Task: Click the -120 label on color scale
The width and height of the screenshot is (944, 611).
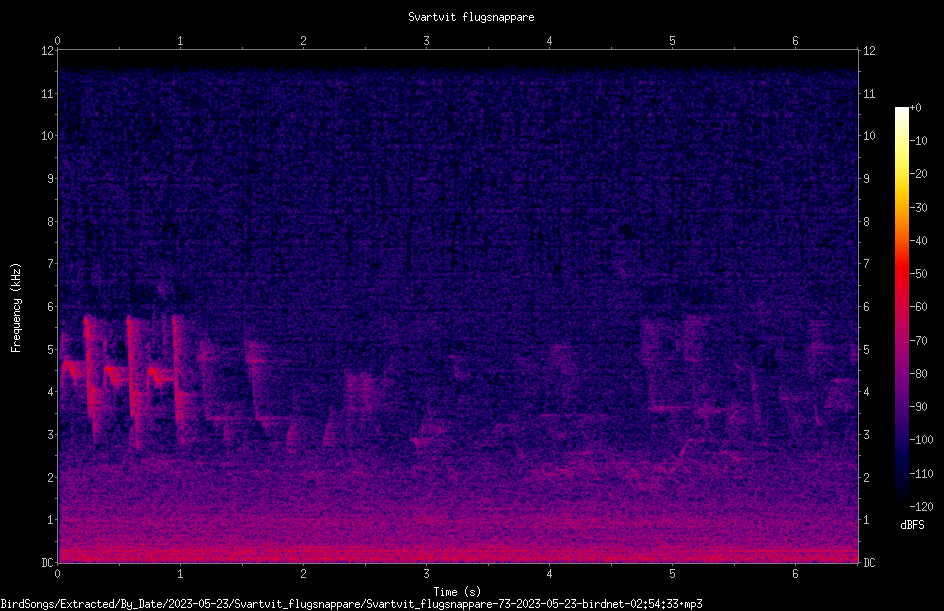Action: coord(921,506)
